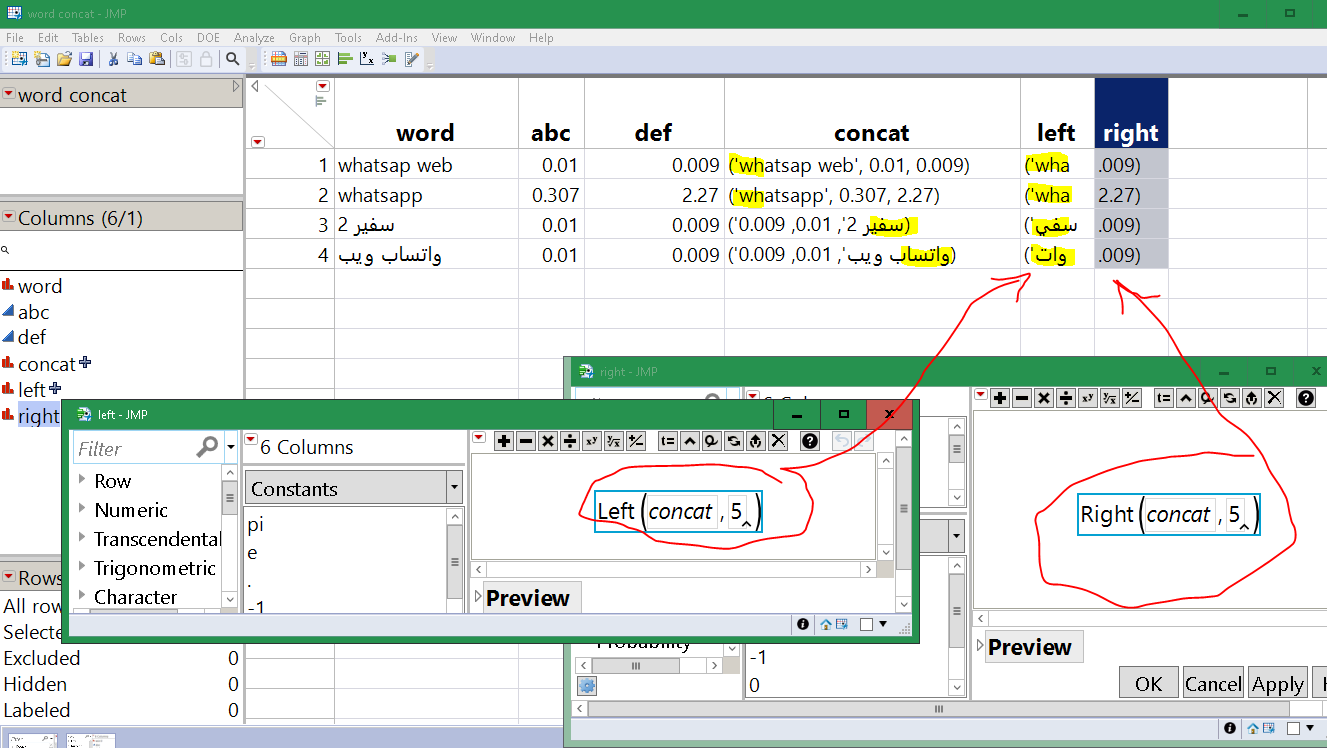Apply the Right formula changes
Viewport: 1327px width, 748px height.
click(x=1277, y=682)
